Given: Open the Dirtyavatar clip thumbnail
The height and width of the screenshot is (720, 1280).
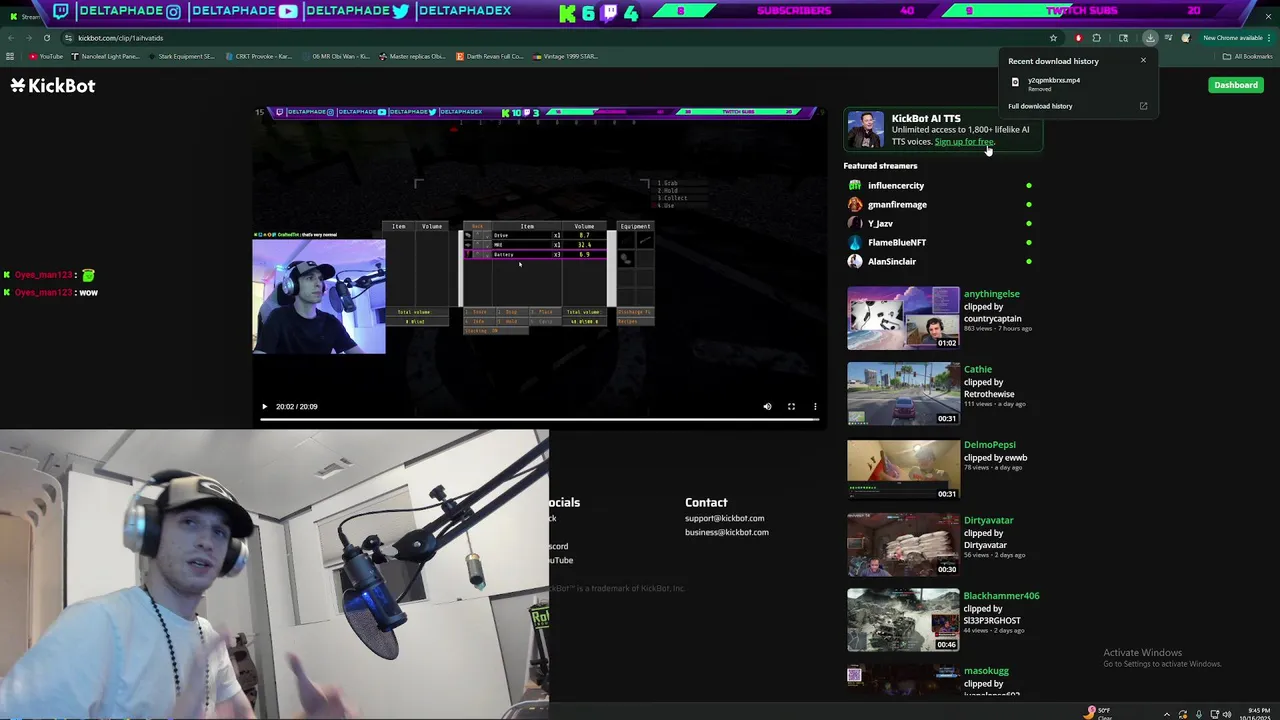Looking at the screenshot, I should pos(903,545).
